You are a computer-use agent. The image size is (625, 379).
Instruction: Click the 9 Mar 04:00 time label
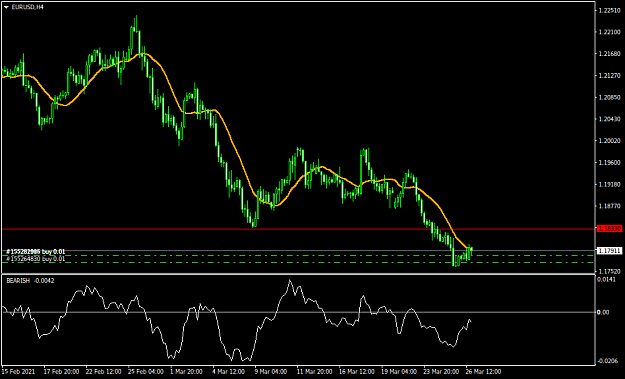tap(271, 372)
